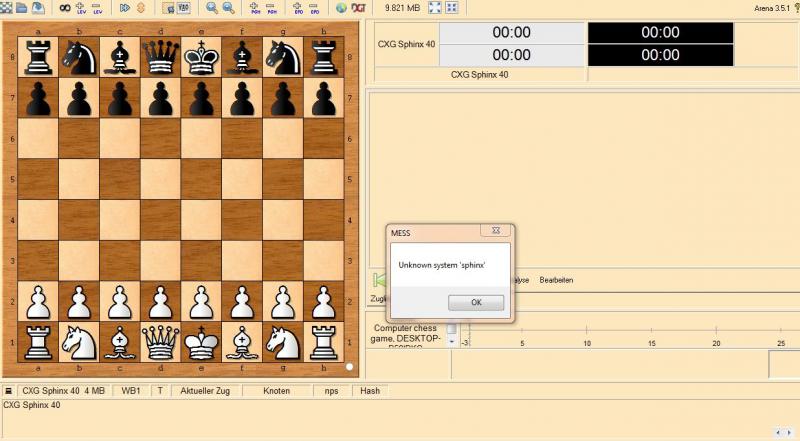Click the top black clock display
Image resolution: width=800 pixels, height=441 pixels.
coord(660,32)
